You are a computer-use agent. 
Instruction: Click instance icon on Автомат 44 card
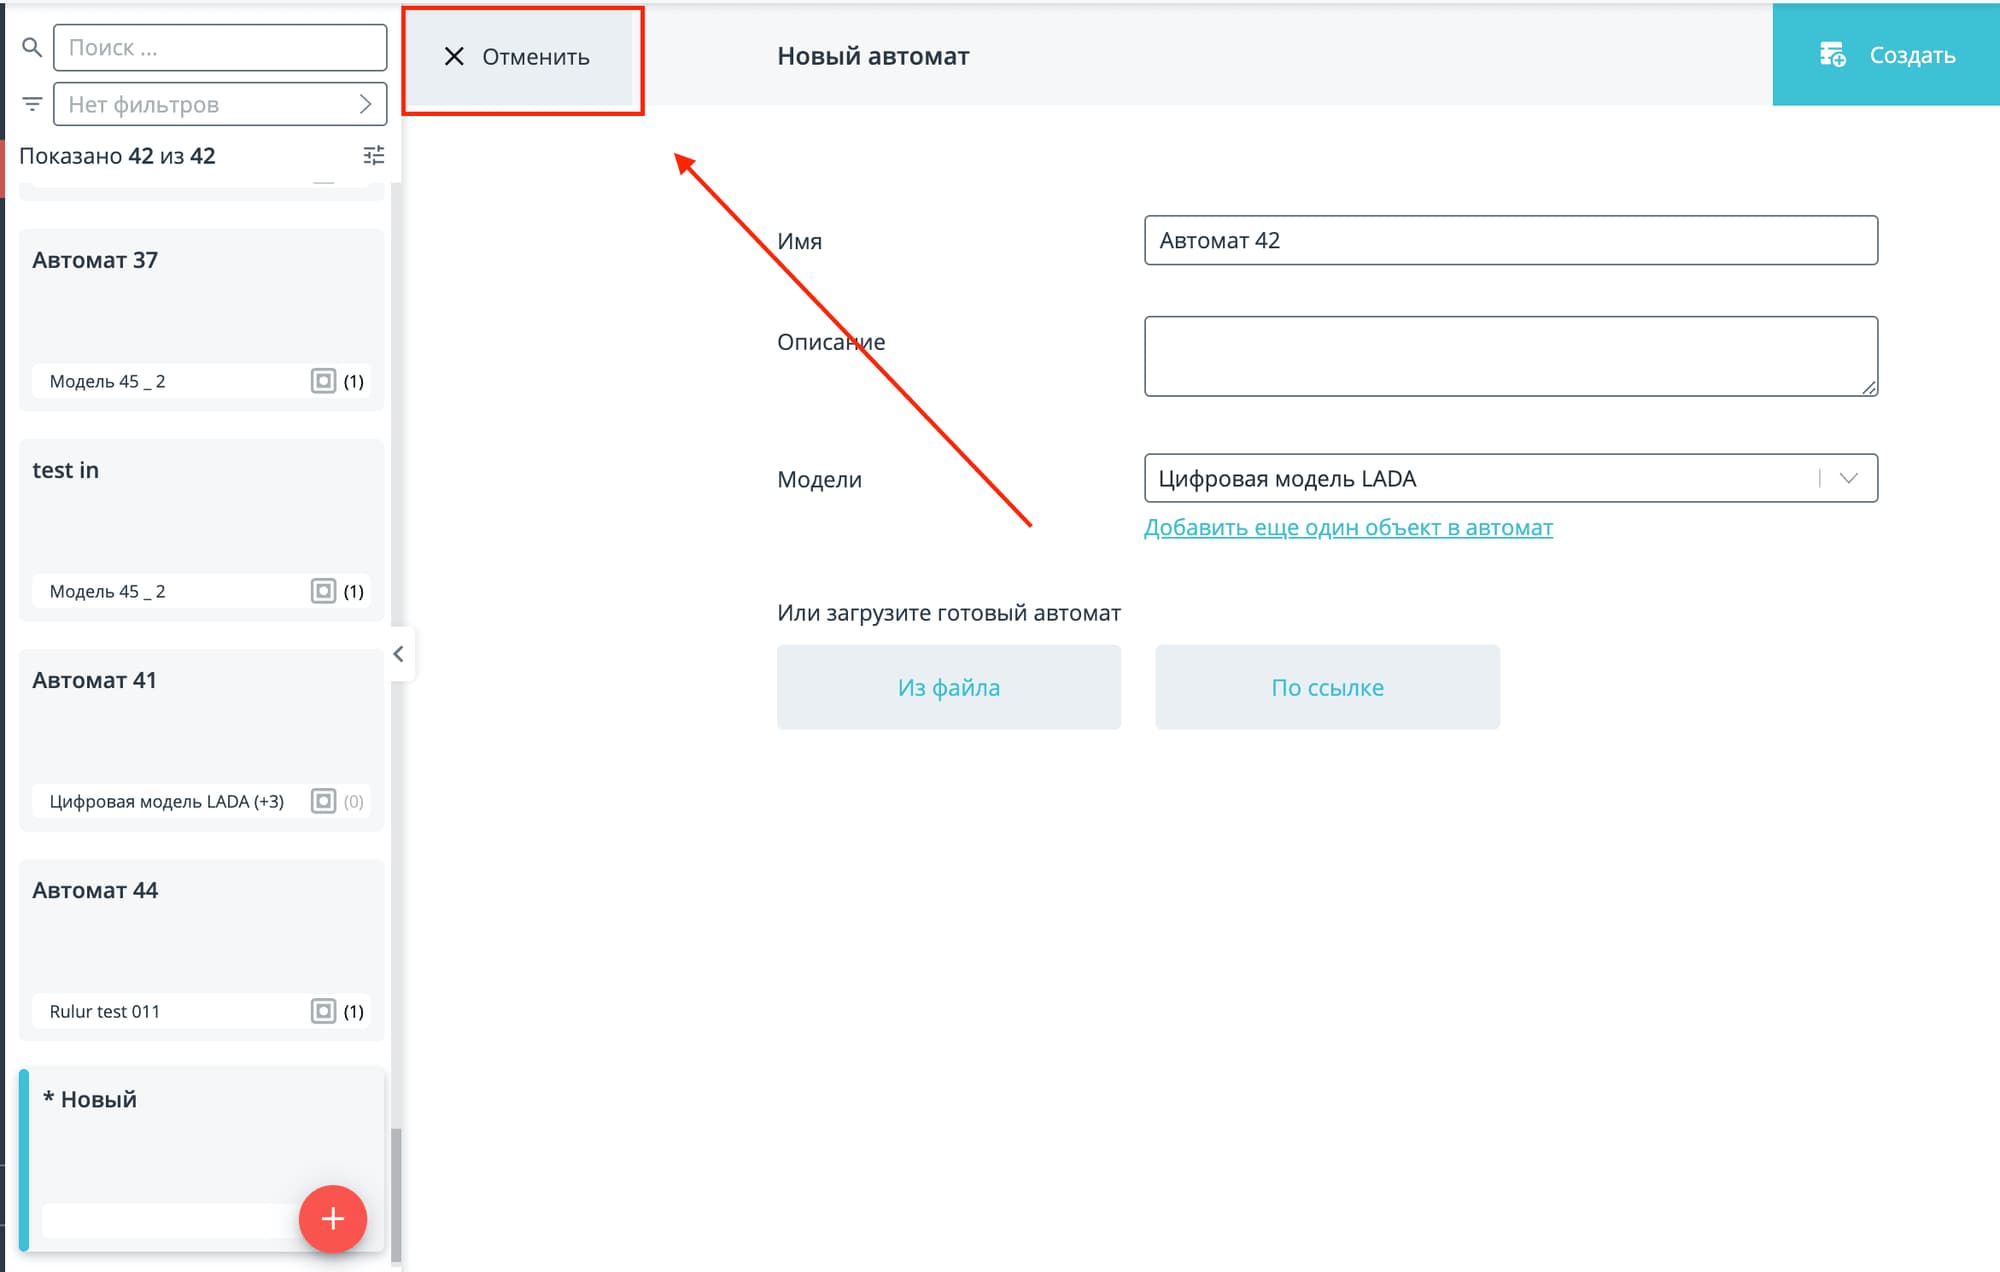[x=323, y=1011]
